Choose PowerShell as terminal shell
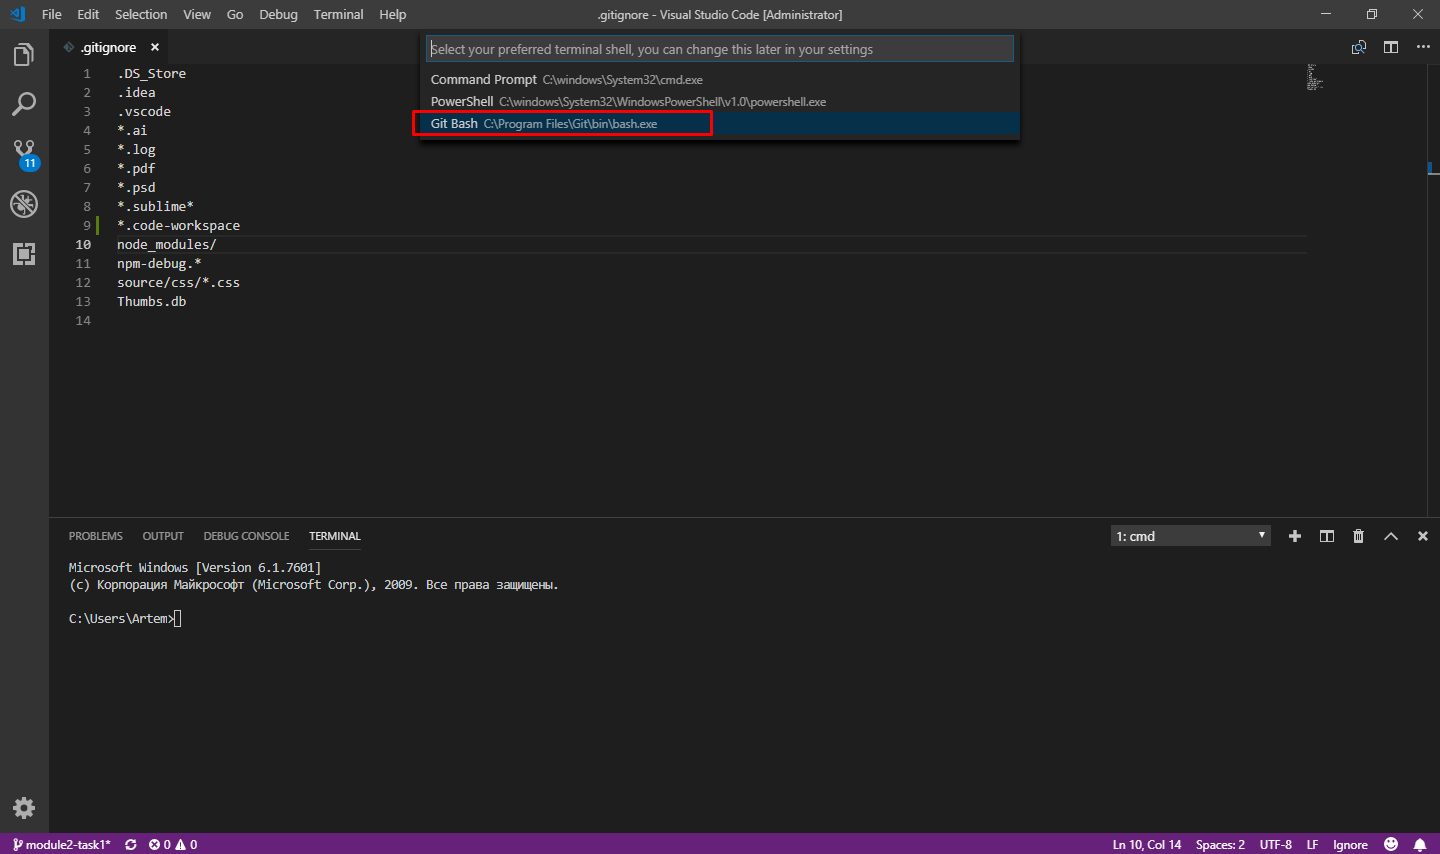The width and height of the screenshot is (1440, 854). point(720,101)
